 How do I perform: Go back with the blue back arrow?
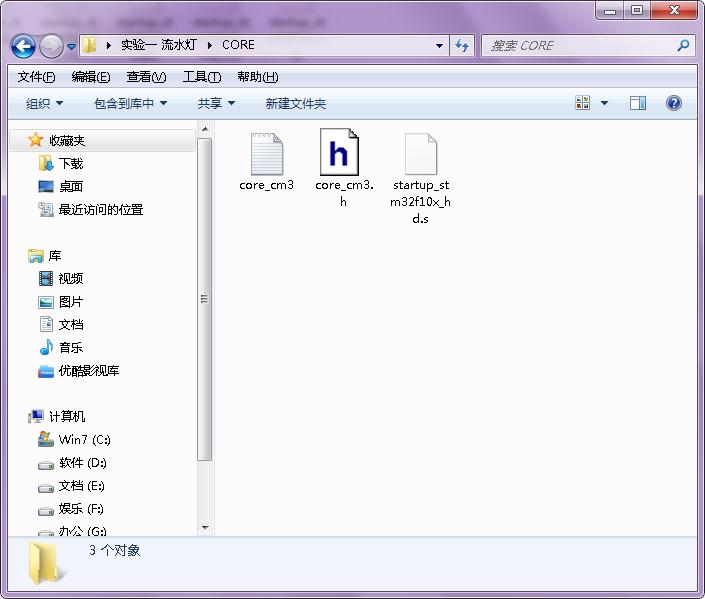pos(23,46)
